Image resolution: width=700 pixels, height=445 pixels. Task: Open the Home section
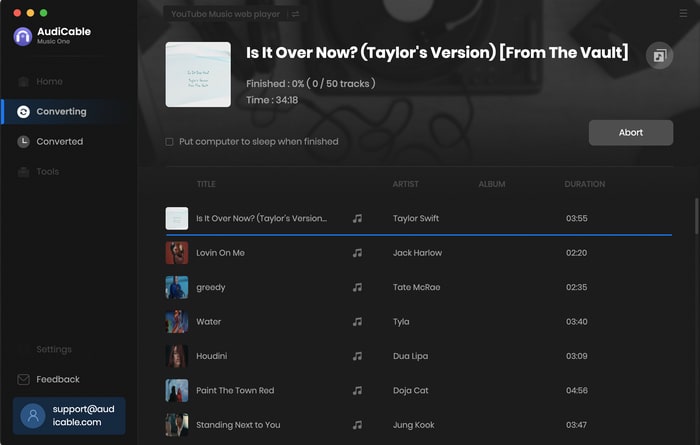(x=49, y=81)
